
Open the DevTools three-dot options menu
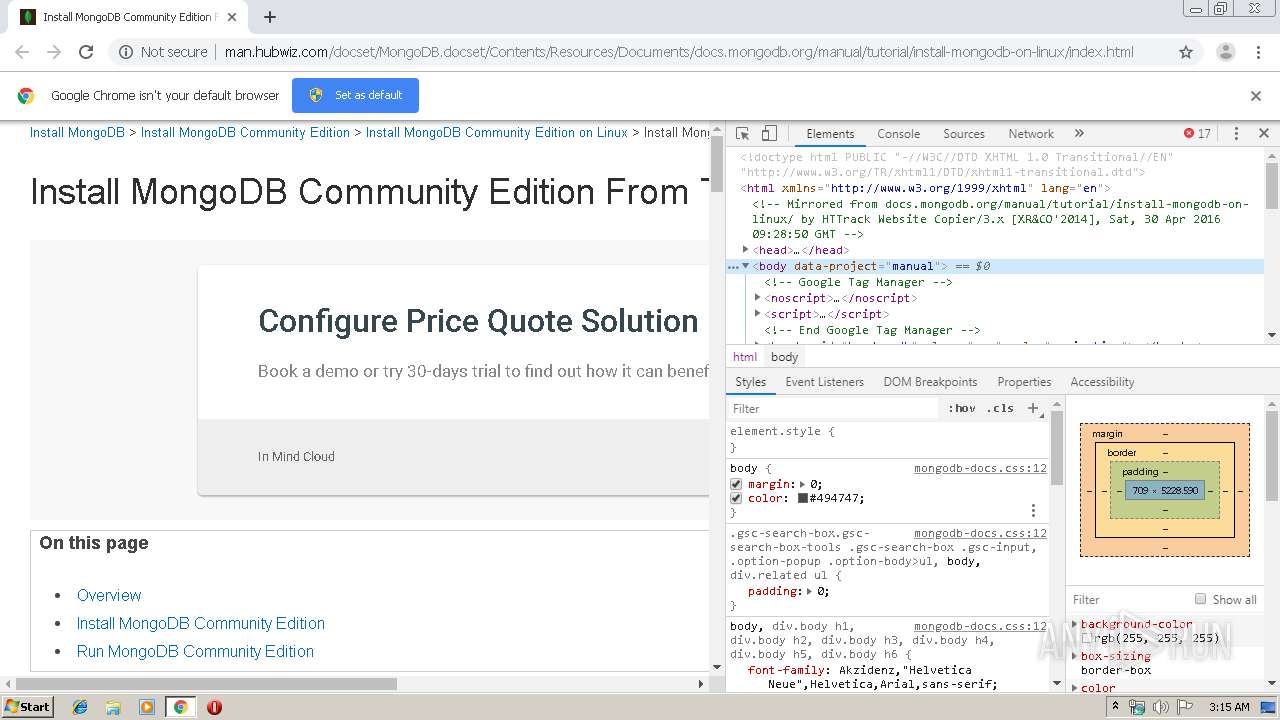1236,133
